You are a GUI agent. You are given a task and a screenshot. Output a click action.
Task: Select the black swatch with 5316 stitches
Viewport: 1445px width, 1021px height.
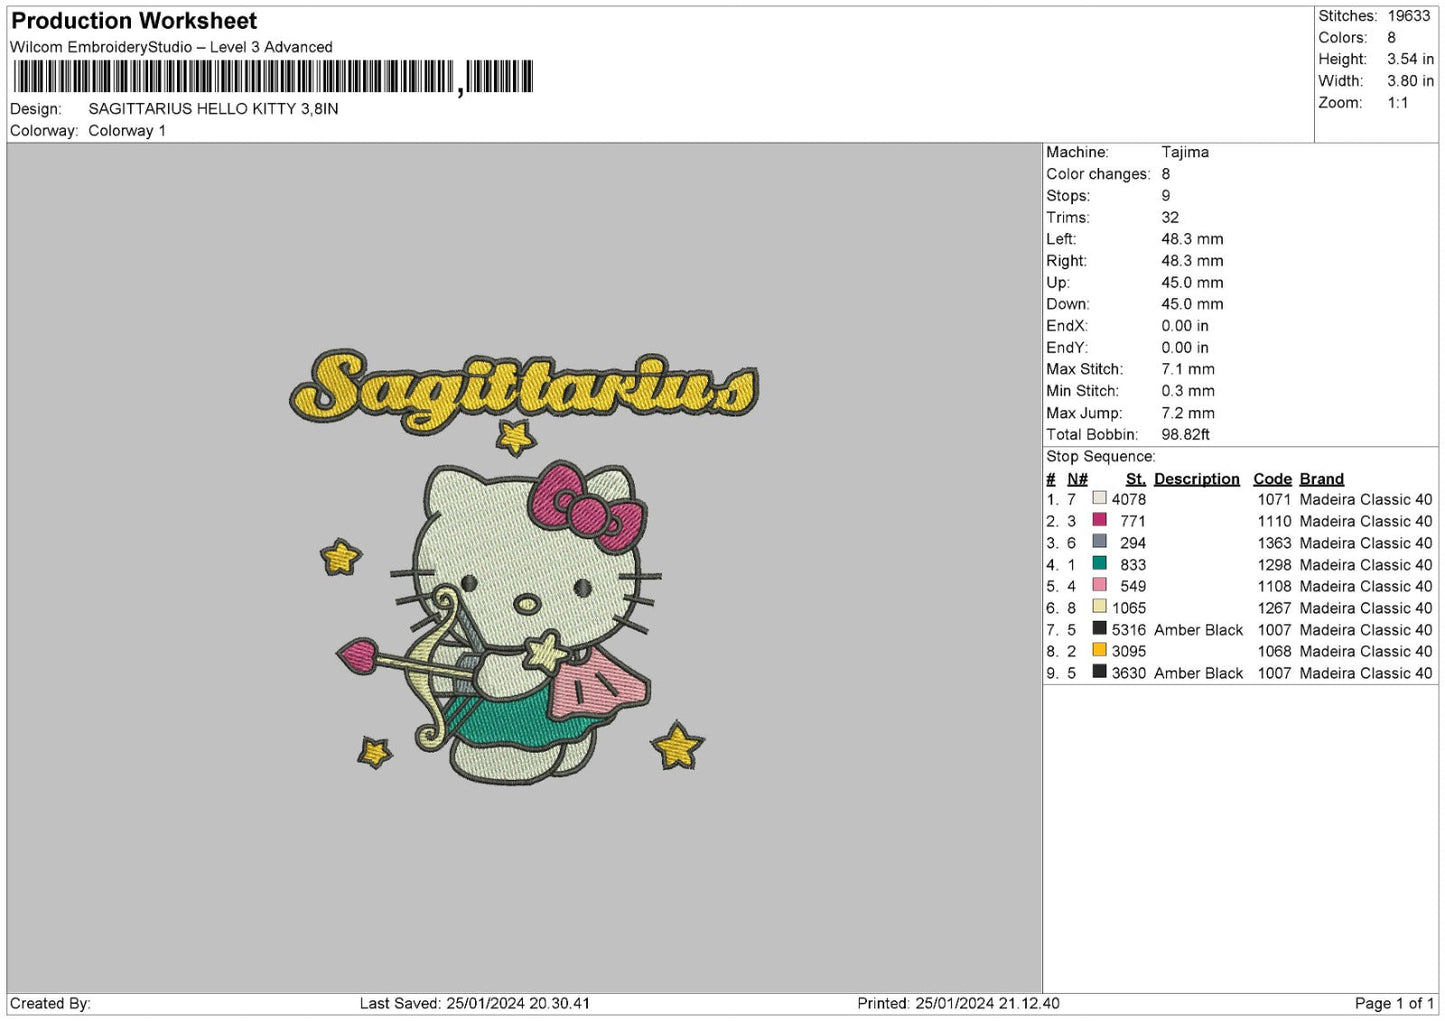(1099, 629)
